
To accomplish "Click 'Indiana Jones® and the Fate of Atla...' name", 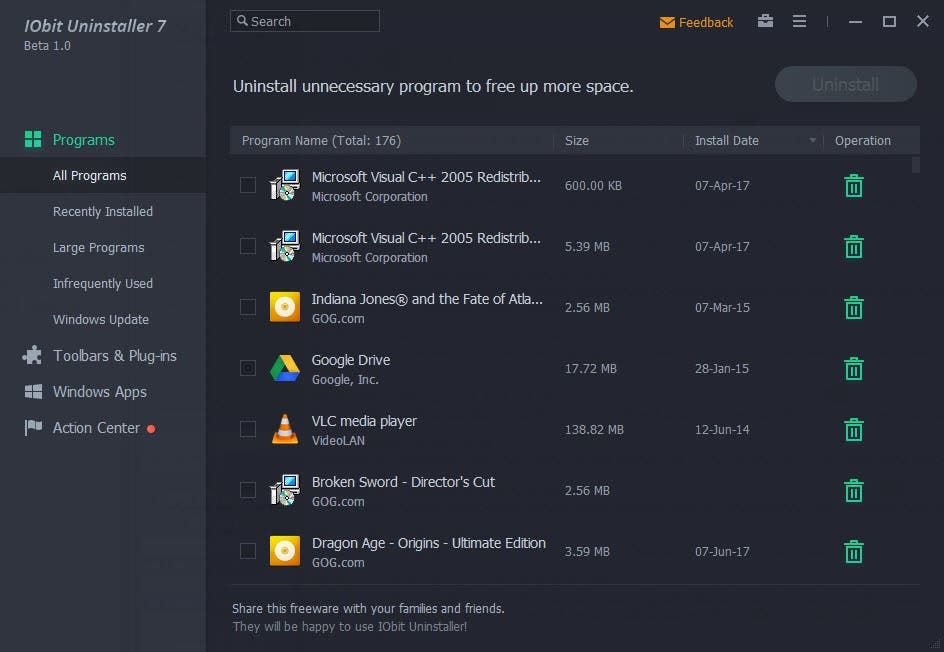I will pyautogui.click(x=427, y=299).
